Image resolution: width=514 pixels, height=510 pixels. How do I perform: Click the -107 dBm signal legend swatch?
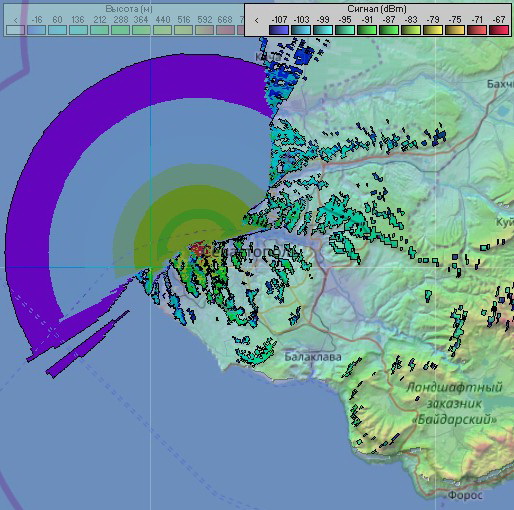[x=279, y=30]
